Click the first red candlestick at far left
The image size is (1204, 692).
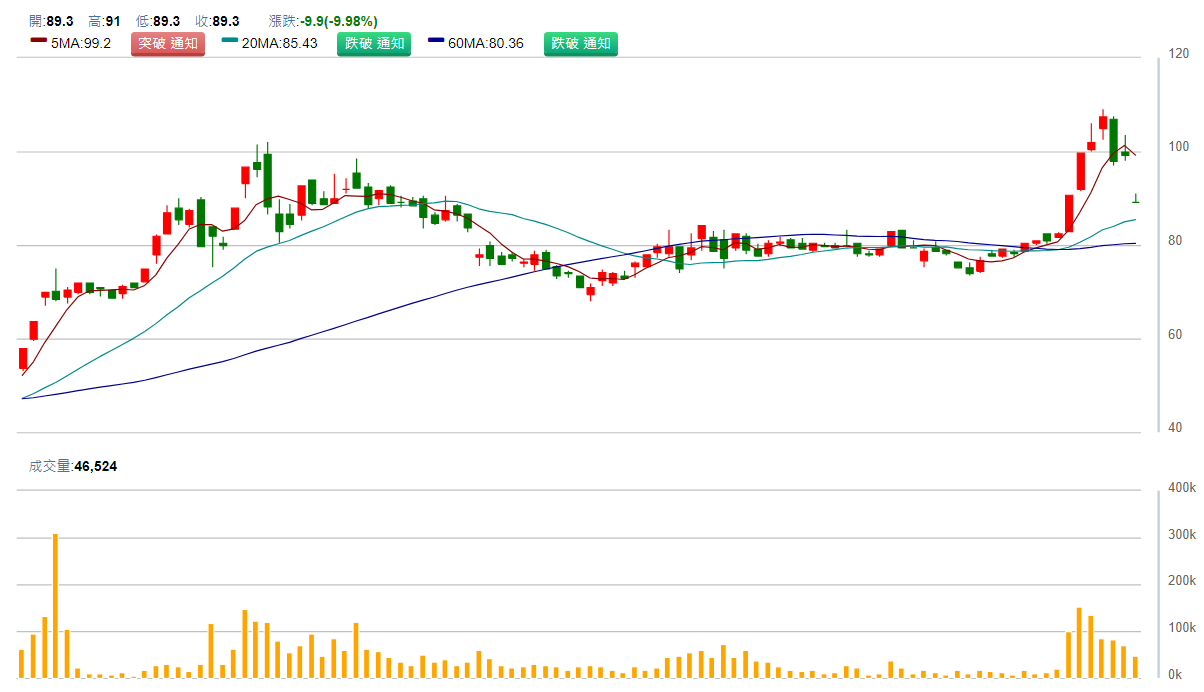[x=23, y=358]
